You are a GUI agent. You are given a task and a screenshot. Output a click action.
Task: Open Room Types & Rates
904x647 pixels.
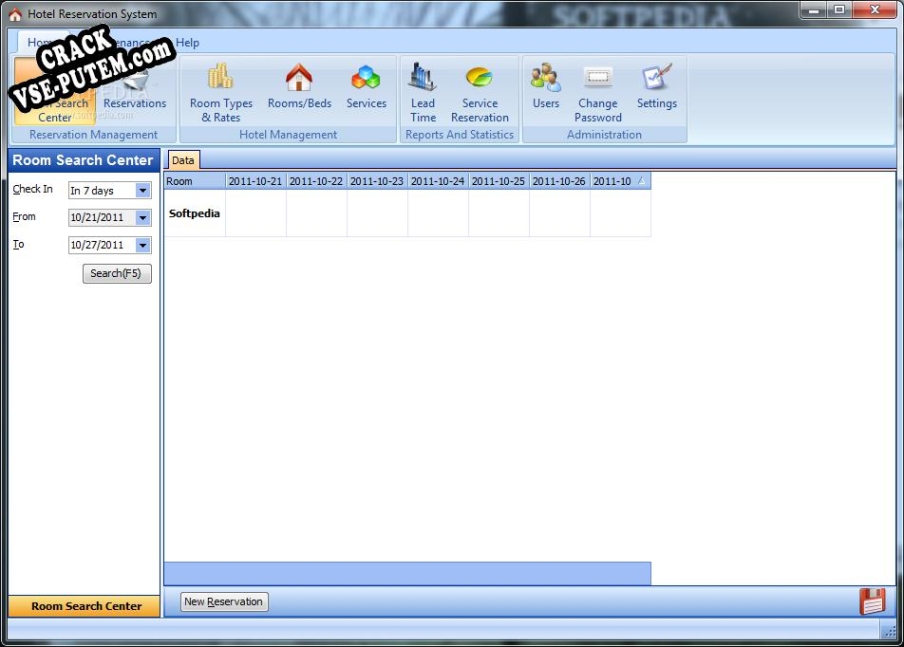pos(221,94)
